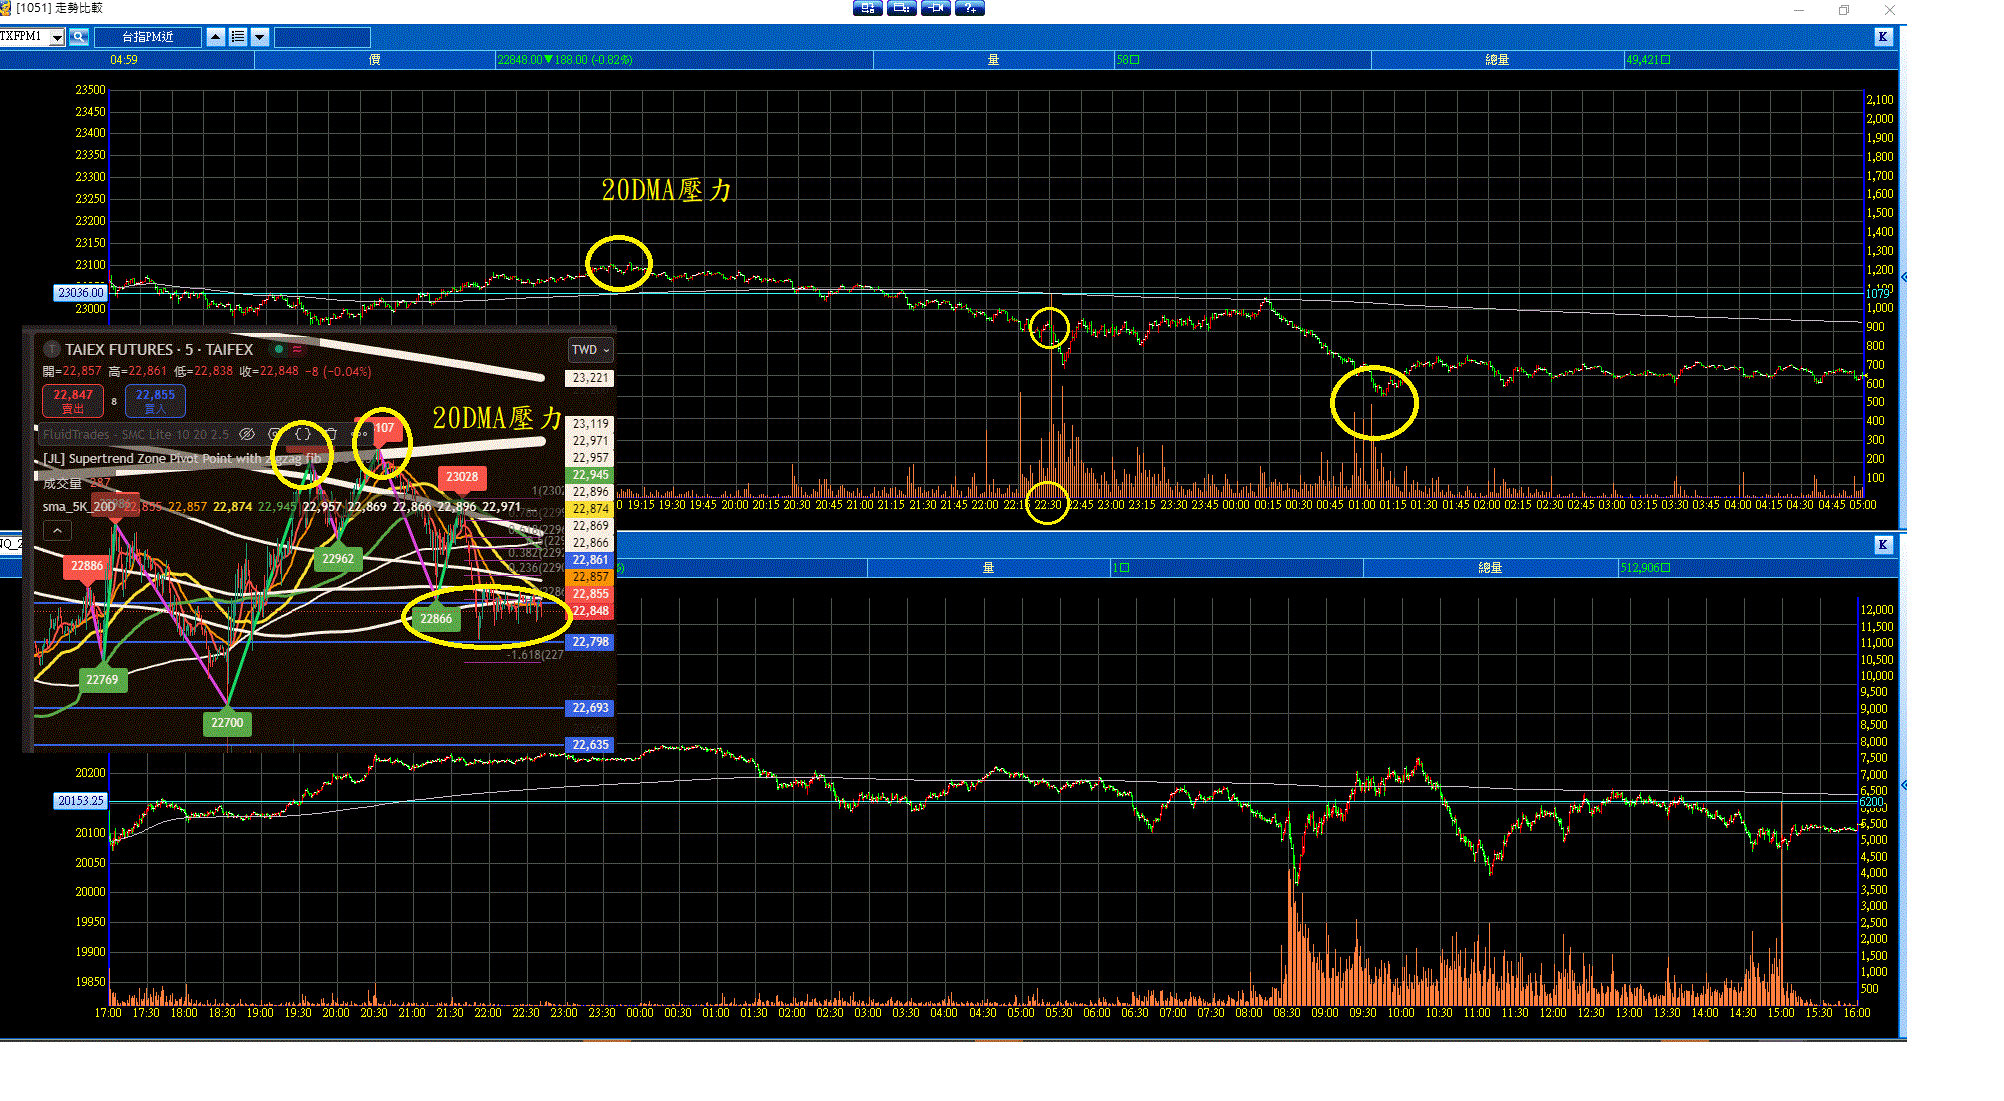Viewport: 2004px width, 1101px height.
Task: Click the 23,221 price scale label
Action: tap(590, 378)
